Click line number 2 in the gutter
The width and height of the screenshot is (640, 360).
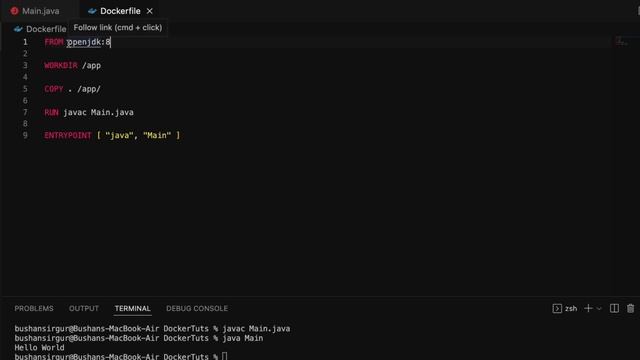click(x=25, y=54)
